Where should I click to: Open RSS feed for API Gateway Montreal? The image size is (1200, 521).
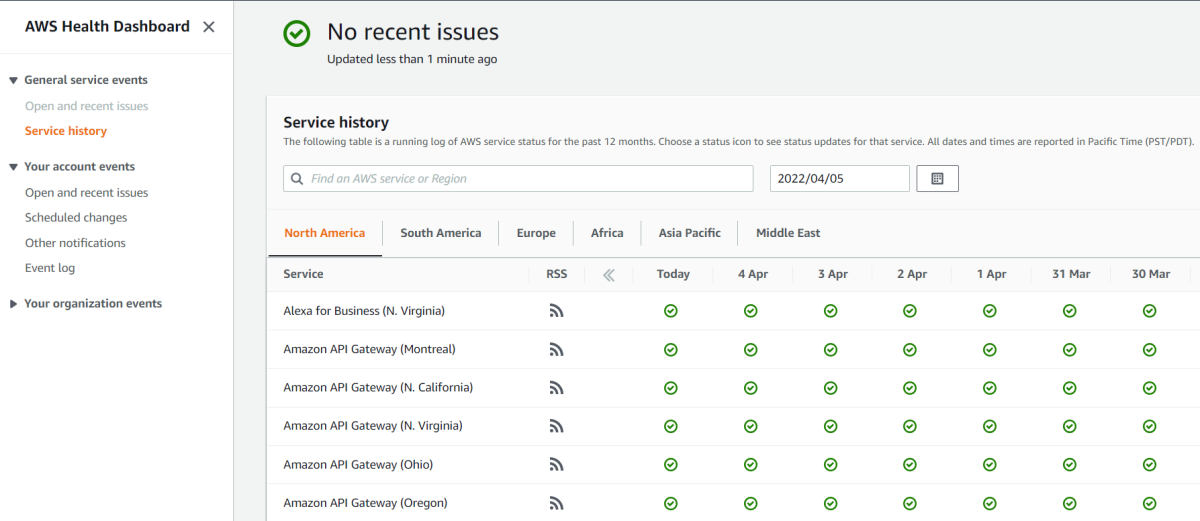tap(557, 350)
